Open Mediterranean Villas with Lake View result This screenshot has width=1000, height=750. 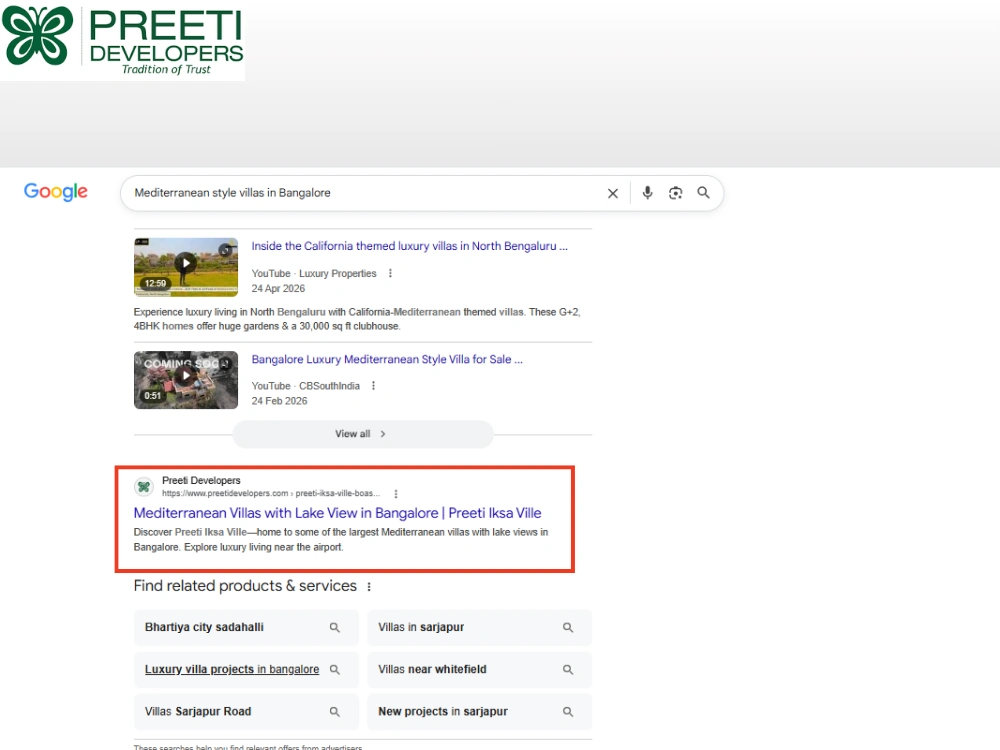coord(337,513)
